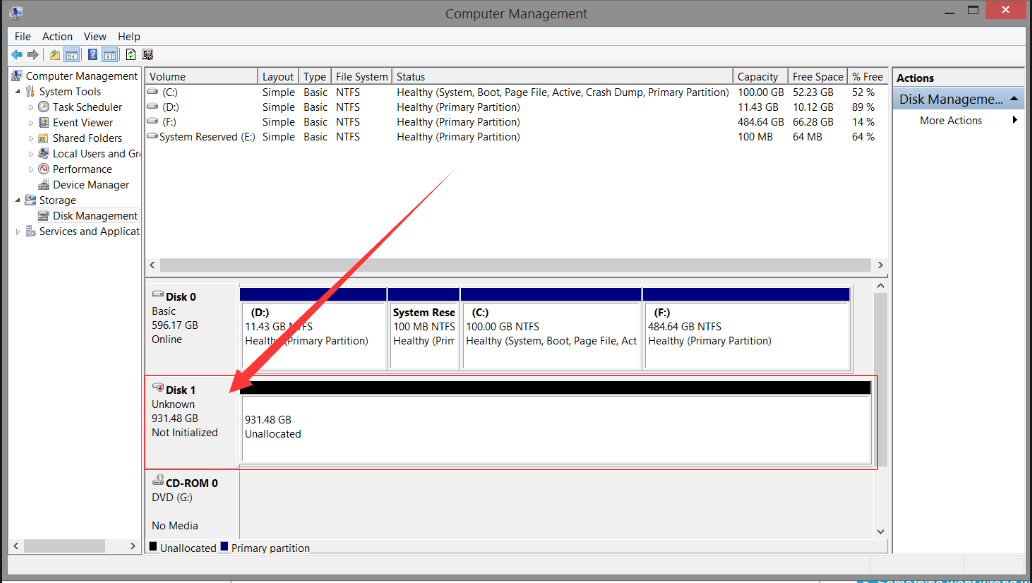Collapse the Disk Management actions section
This screenshot has width=1032, height=583.
1015,99
